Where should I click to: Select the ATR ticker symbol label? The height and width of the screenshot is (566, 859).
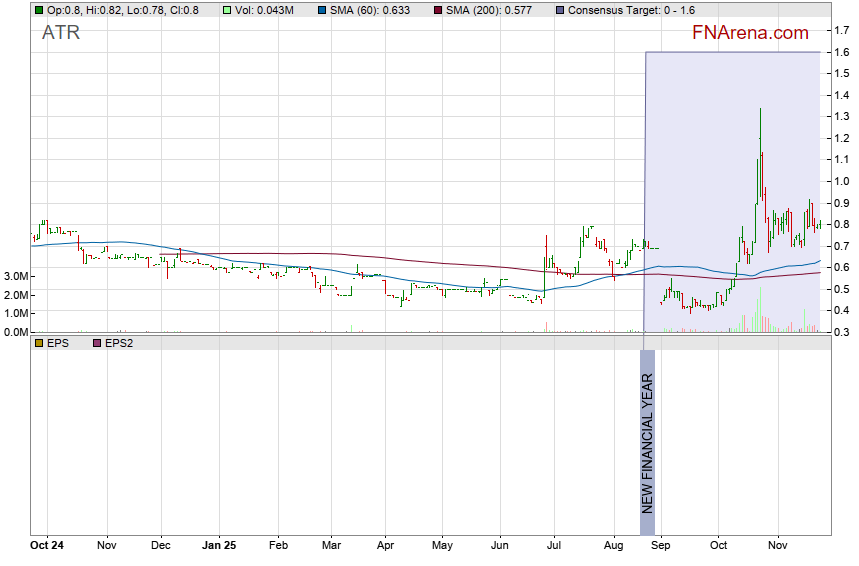(60, 32)
